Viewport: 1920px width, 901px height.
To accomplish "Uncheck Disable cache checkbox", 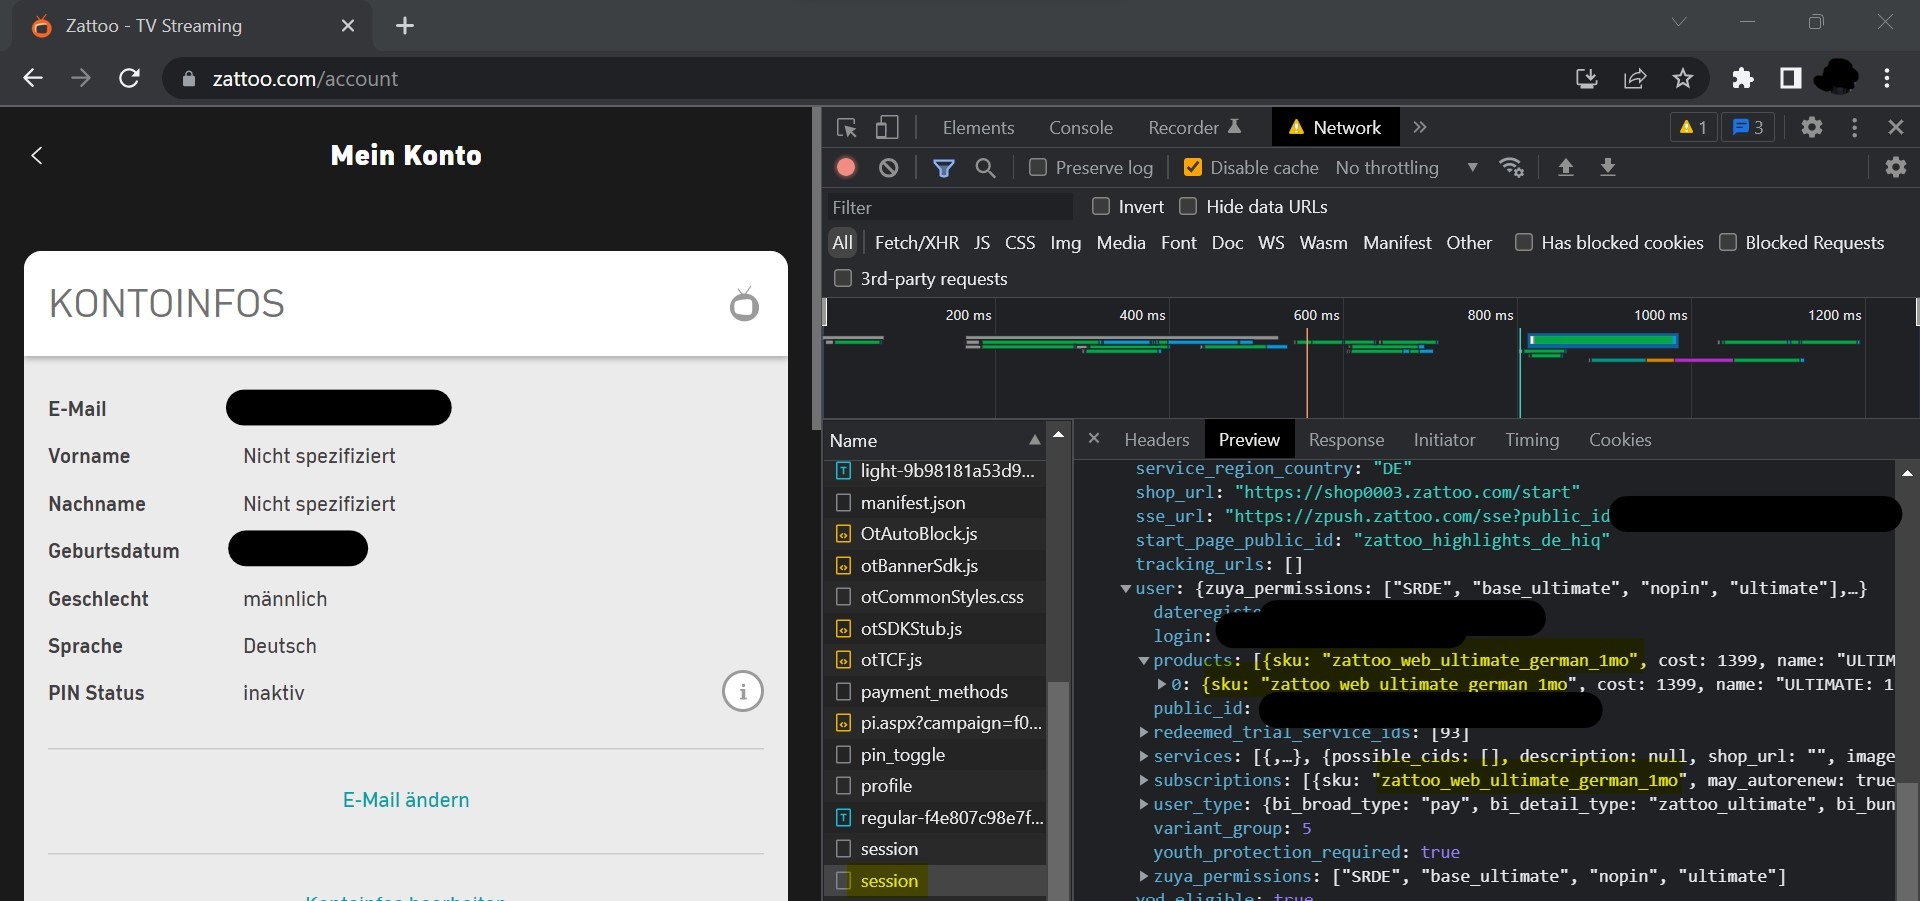I will click(x=1192, y=167).
